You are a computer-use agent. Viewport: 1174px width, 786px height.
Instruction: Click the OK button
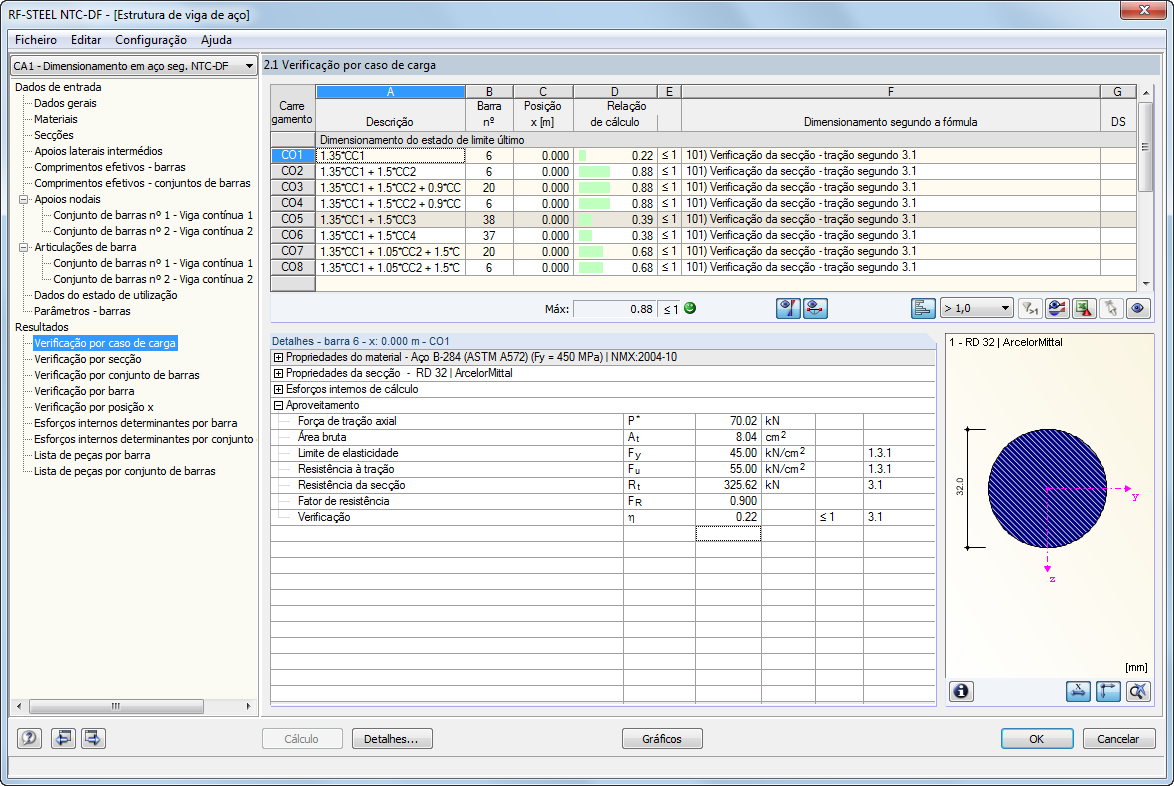click(x=1036, y=739)
